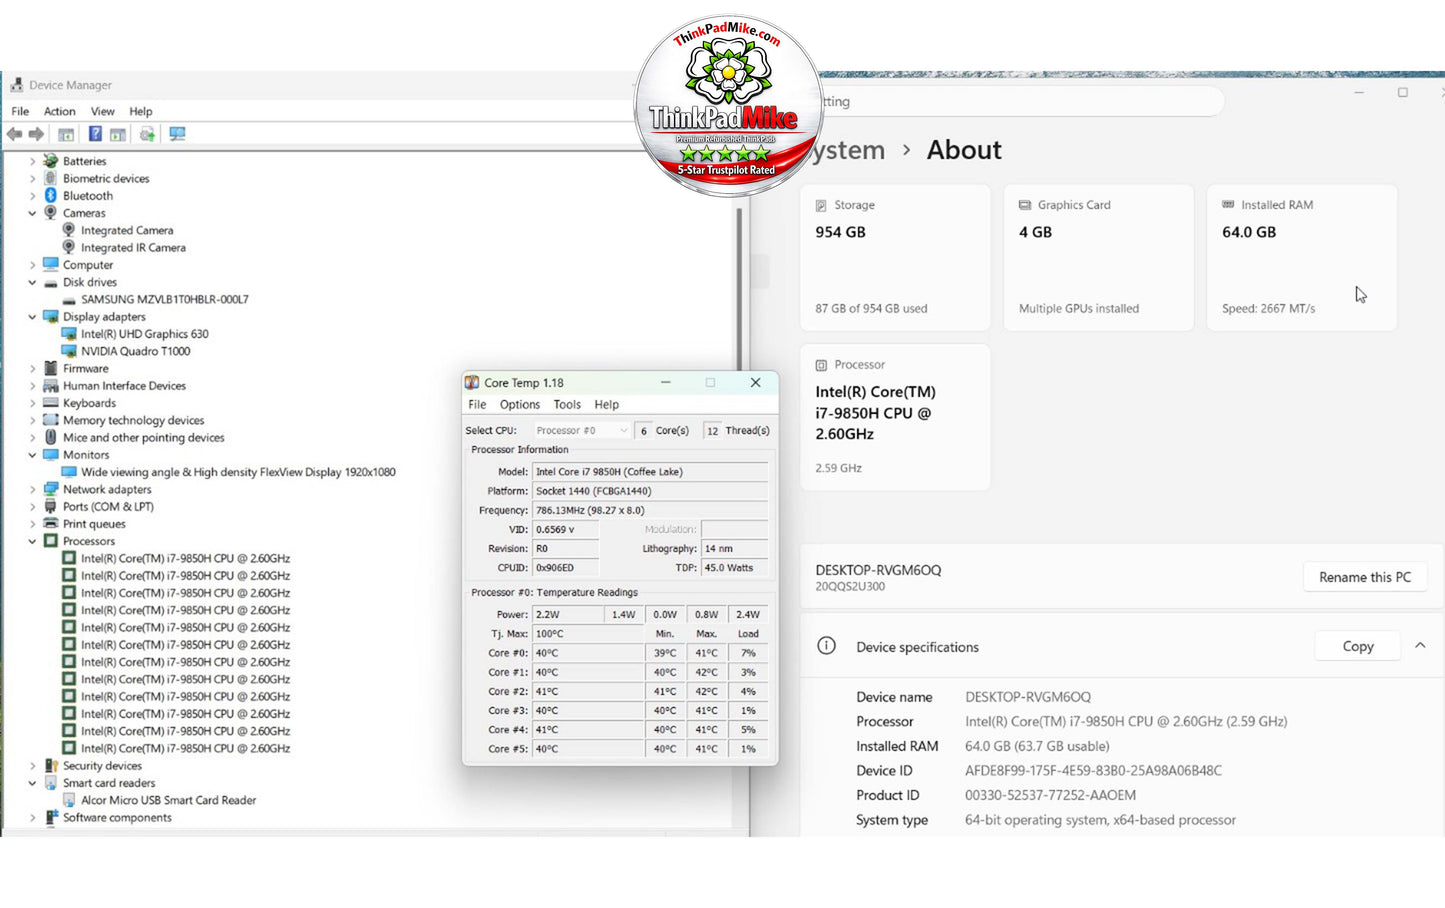Click the Integrated IR Camera icon
This screenshot has width=1445, height=908.
click(69, 247)
